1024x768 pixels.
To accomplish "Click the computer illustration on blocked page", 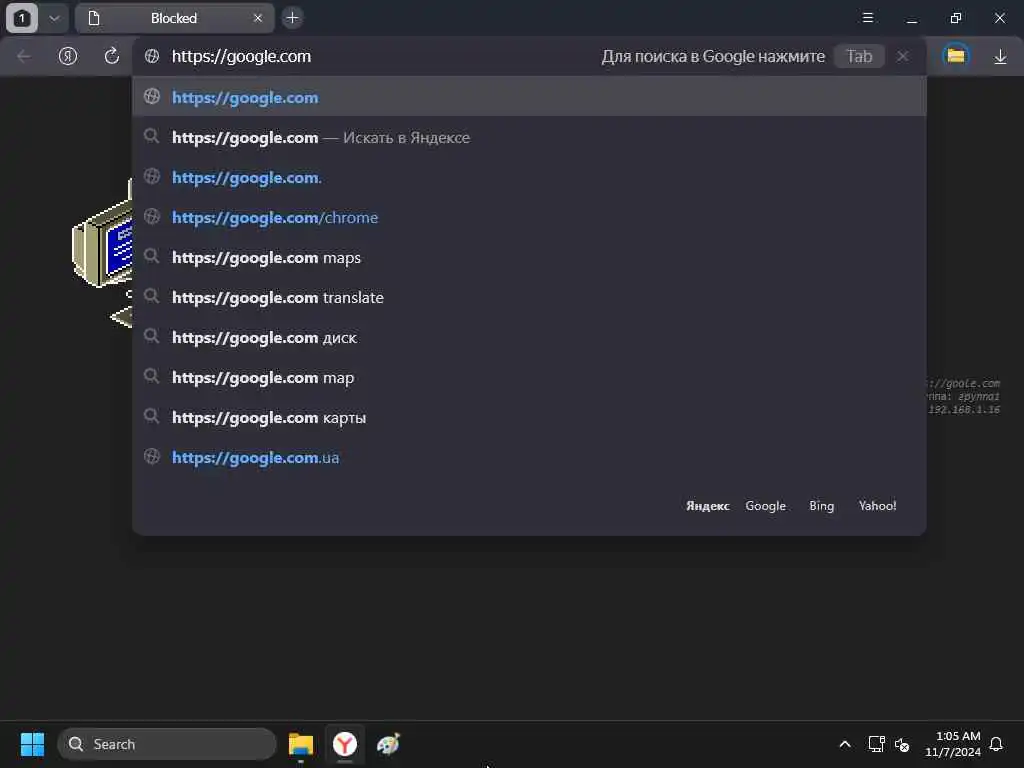I will click(103, 251).
